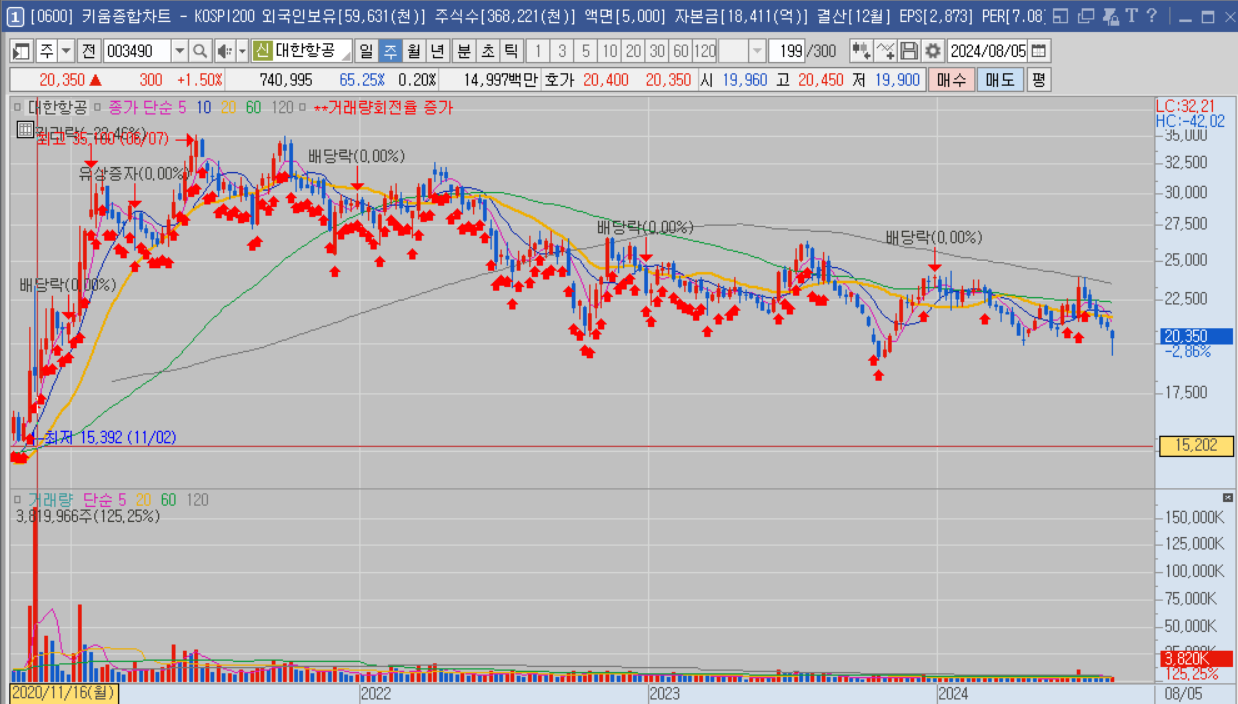1238x704 pixels.
Task: Click the 2020/11/16(월) date label
Action: (64, 692)
